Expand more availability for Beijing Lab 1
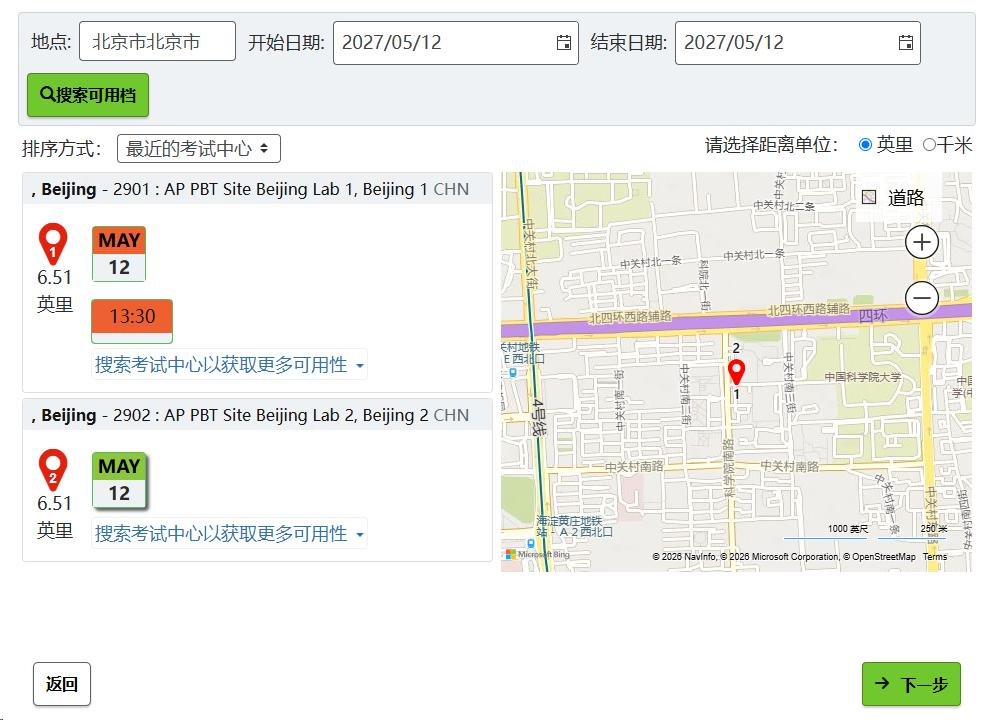This screenshot has width=988, height=720. (229, 365)
